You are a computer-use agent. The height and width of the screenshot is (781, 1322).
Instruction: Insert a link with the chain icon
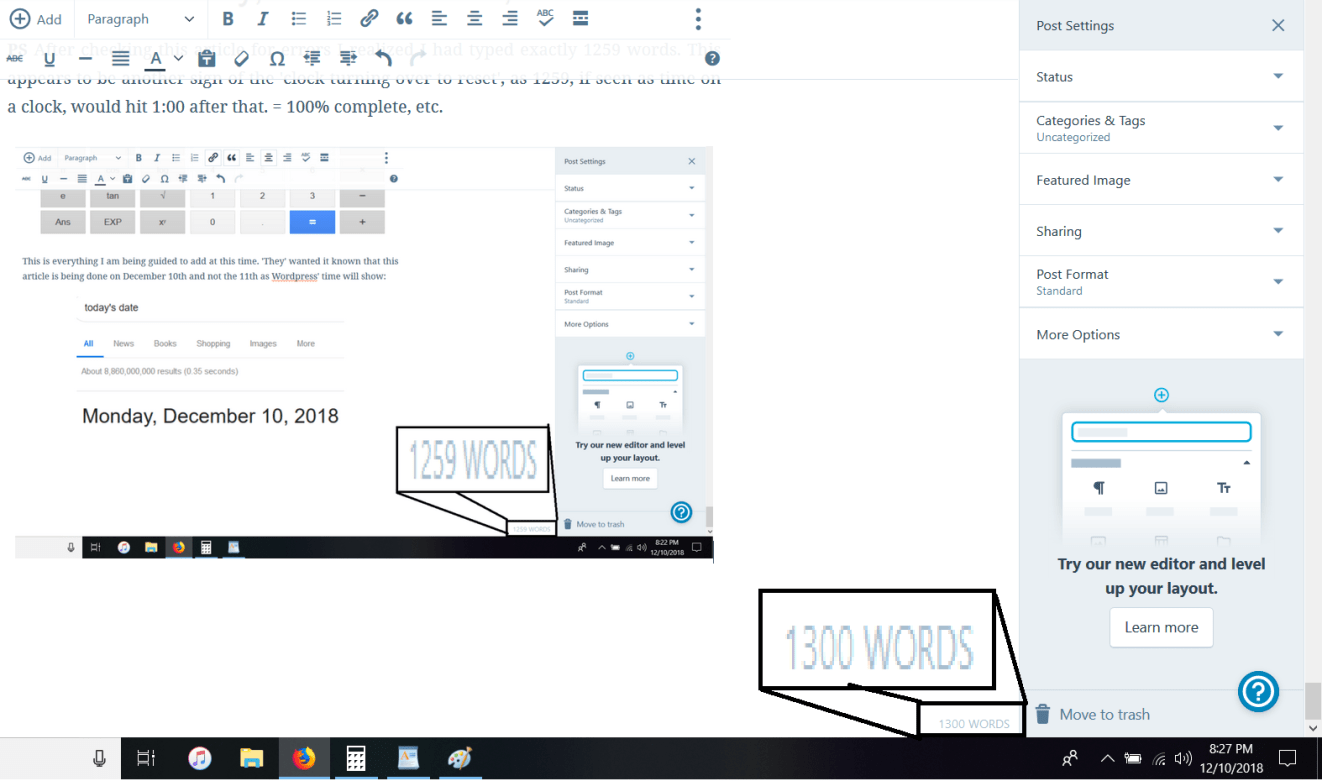[369, 19]
